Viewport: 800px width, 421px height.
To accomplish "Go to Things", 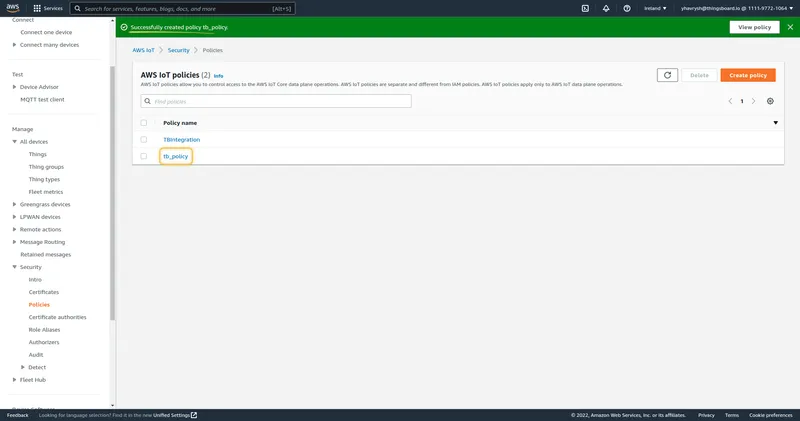I will [37, 154].
